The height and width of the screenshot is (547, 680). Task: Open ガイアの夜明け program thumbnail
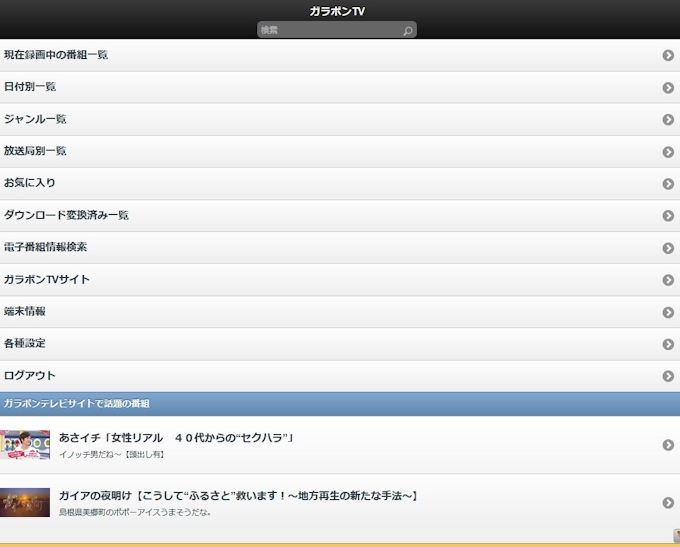pos(25,502)
